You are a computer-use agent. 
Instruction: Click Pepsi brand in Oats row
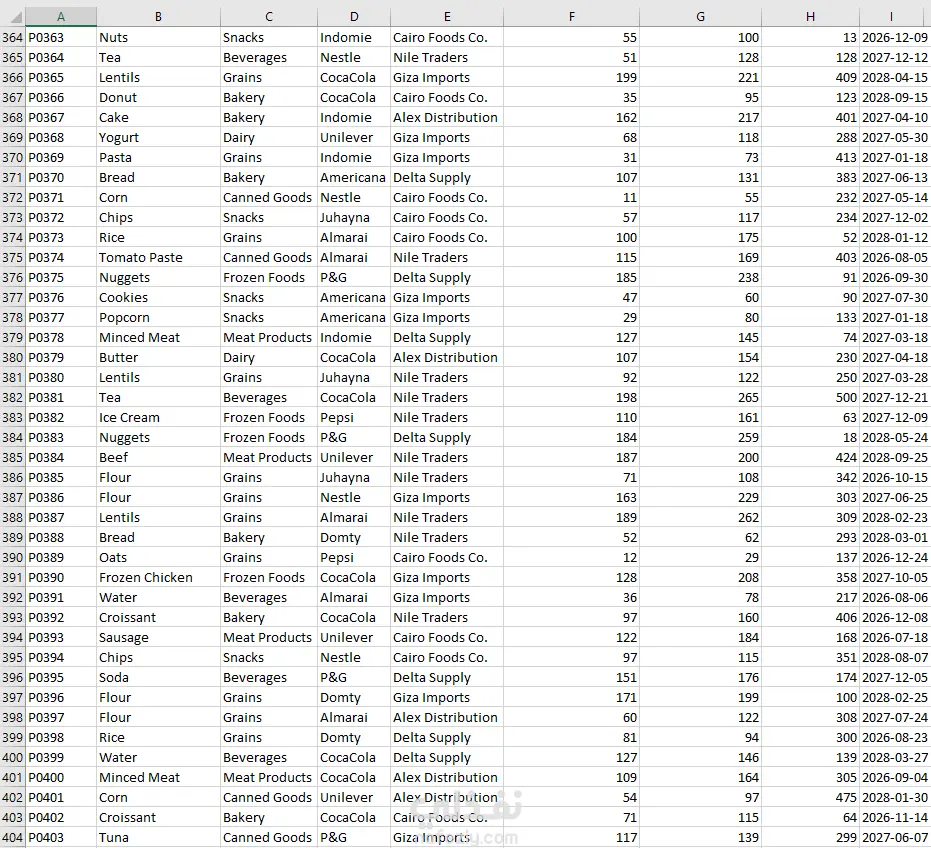(x=354, y=558)
